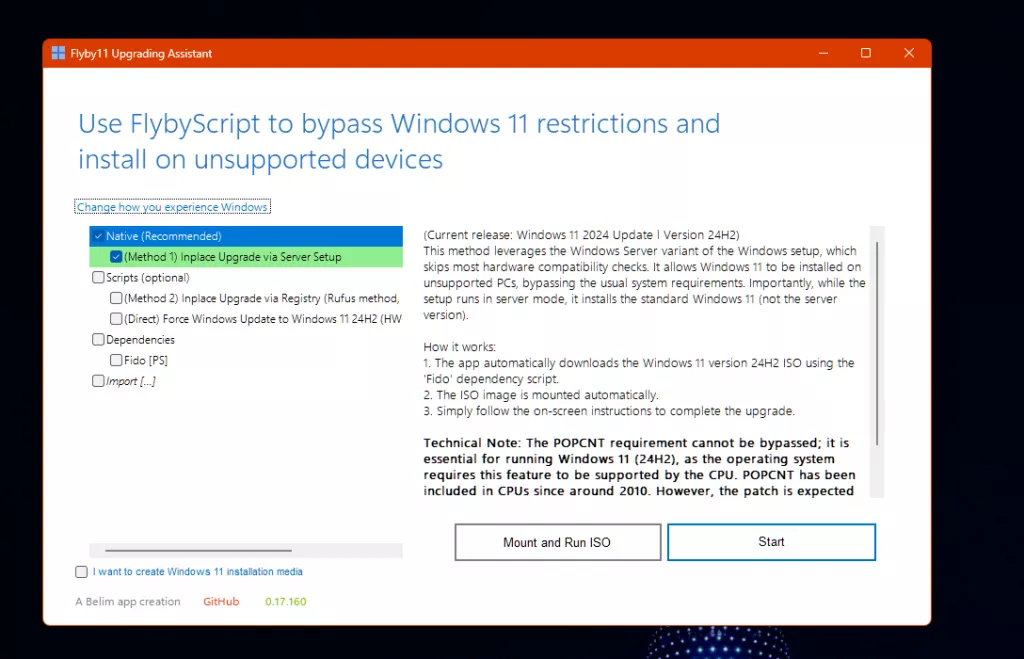Enable the Scripts (optional) checkbox
1024x659 pixels.
coord(98,277)
